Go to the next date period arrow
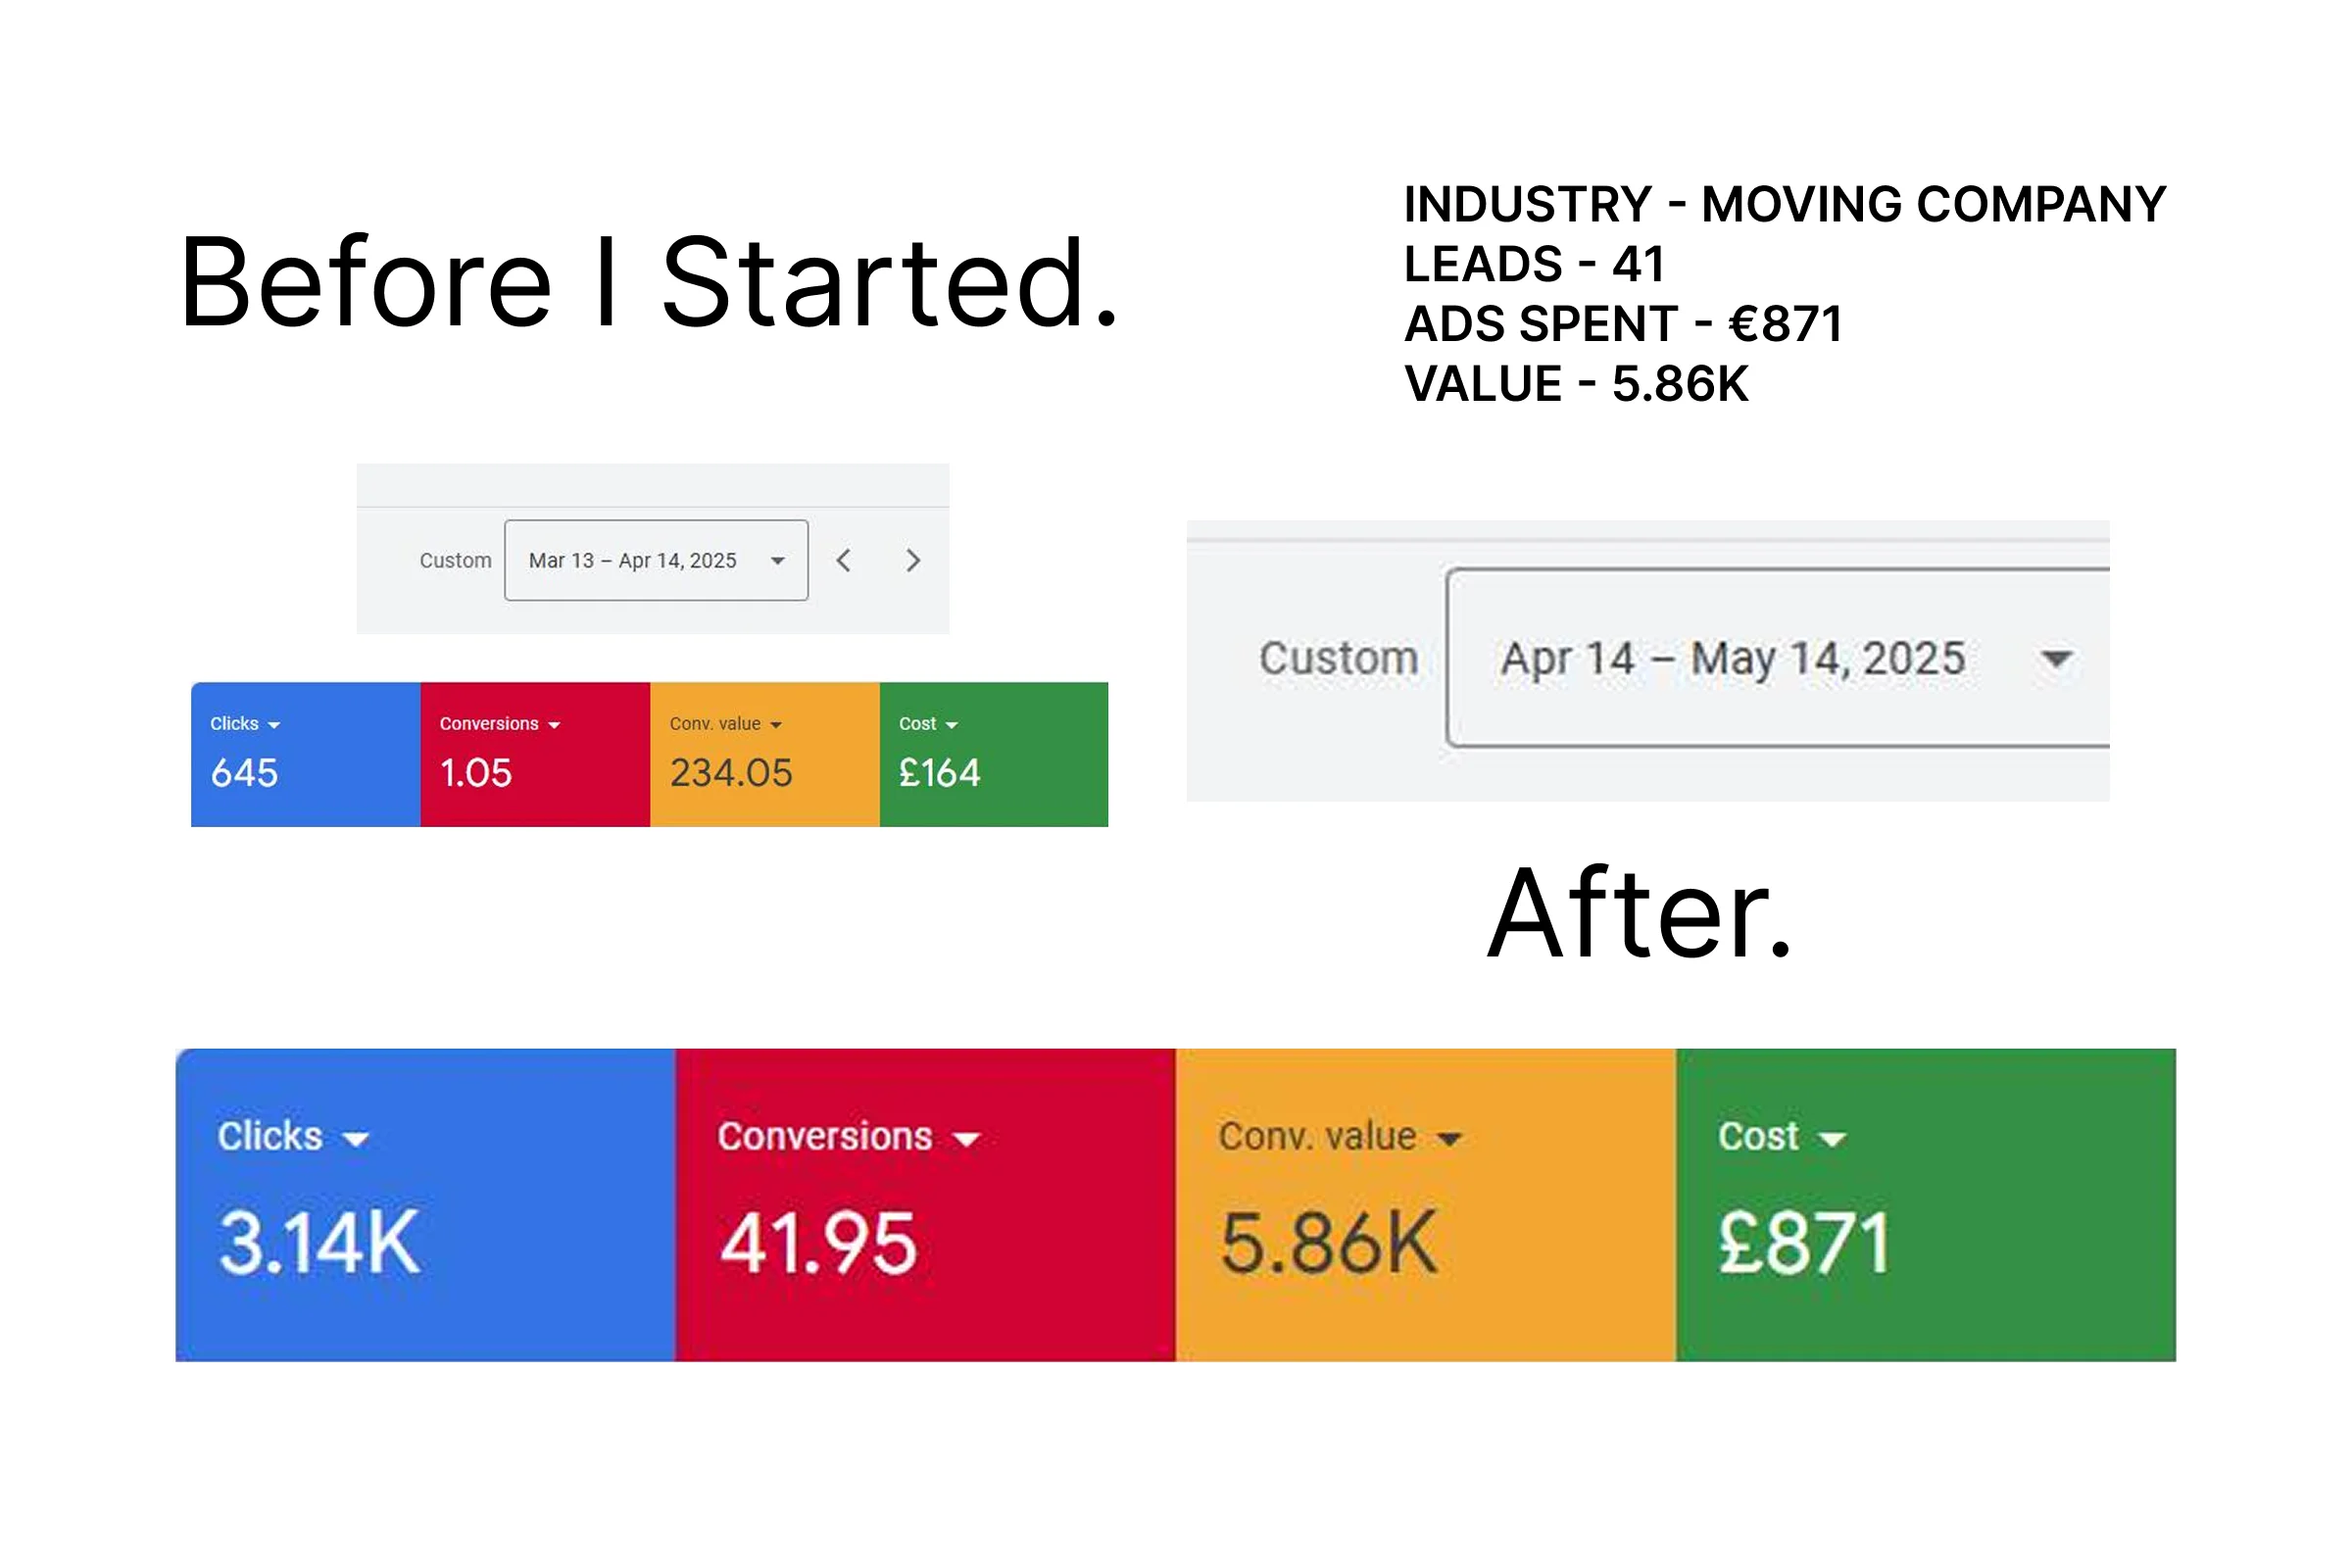Viewport: 2352px width, 1568px height. (x=912, y=561)
